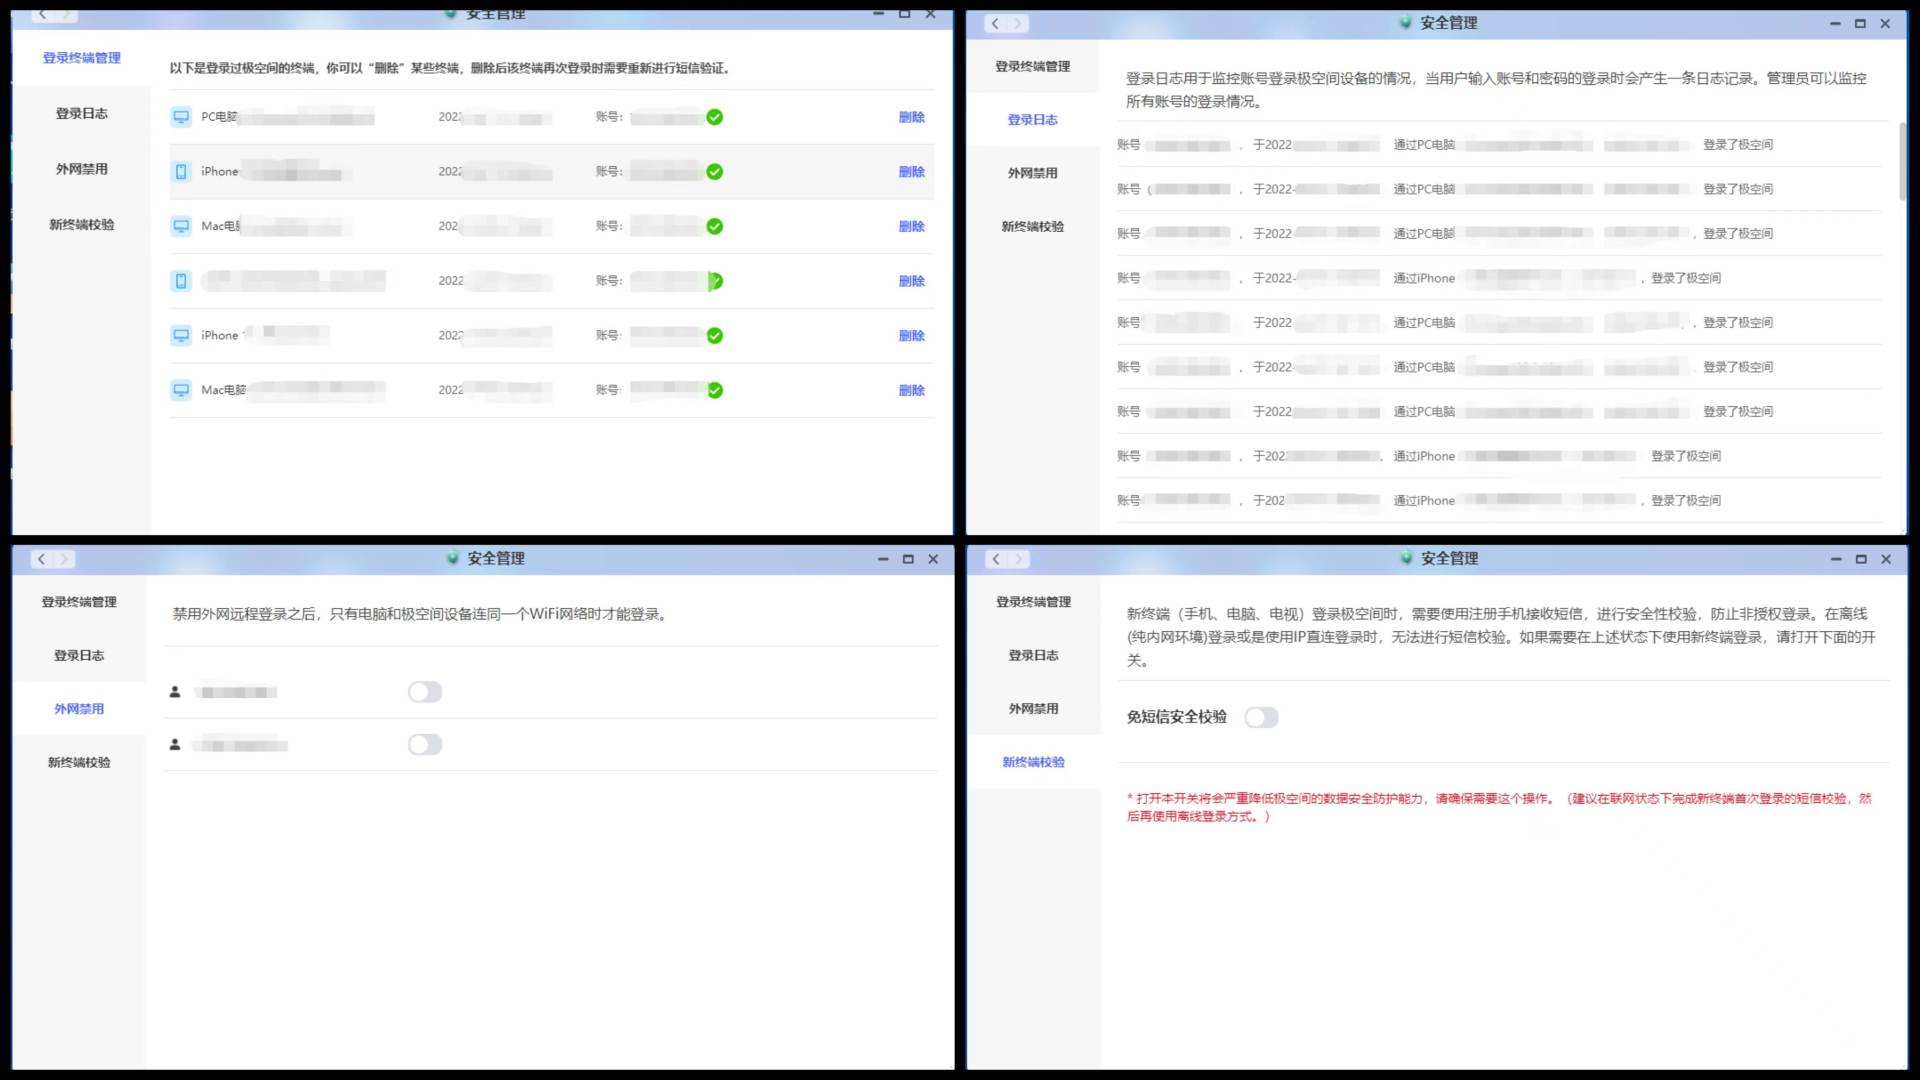Select 登录终端管理 tab in bottom-right window
The image size is (1920, 1080).
point(1033,602)
